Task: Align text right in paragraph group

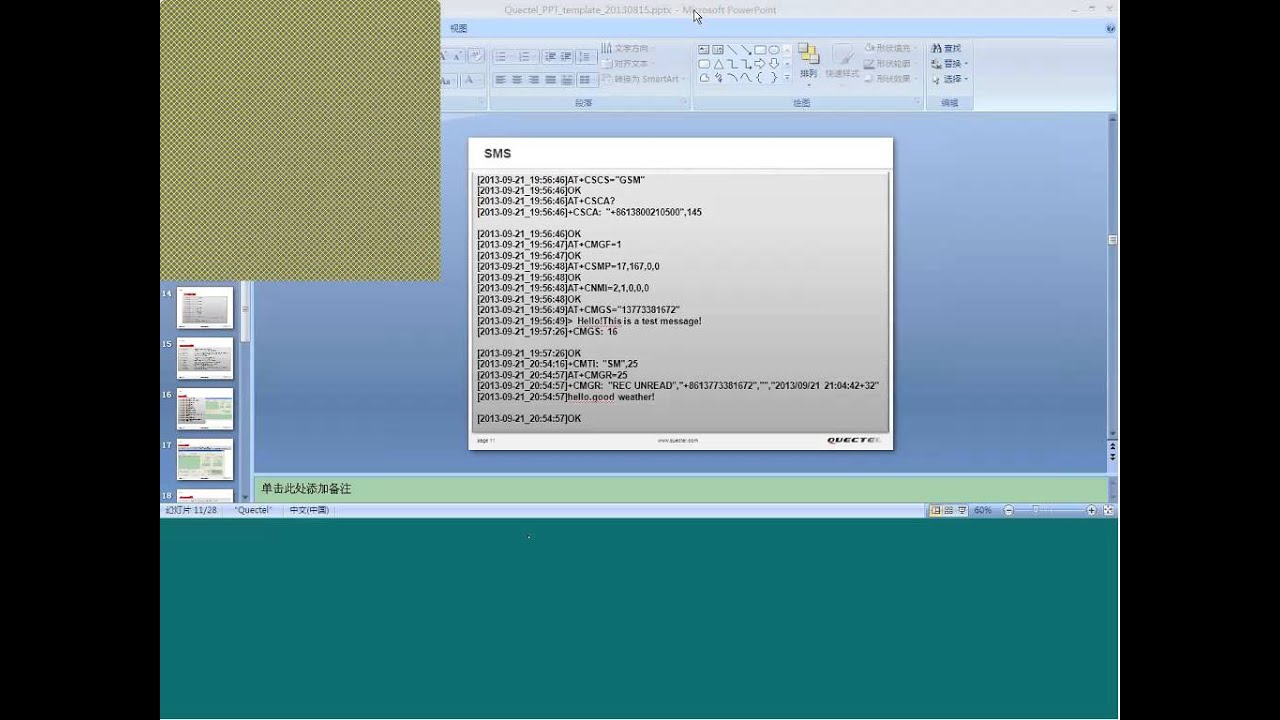Action: [x=533, y=80]
